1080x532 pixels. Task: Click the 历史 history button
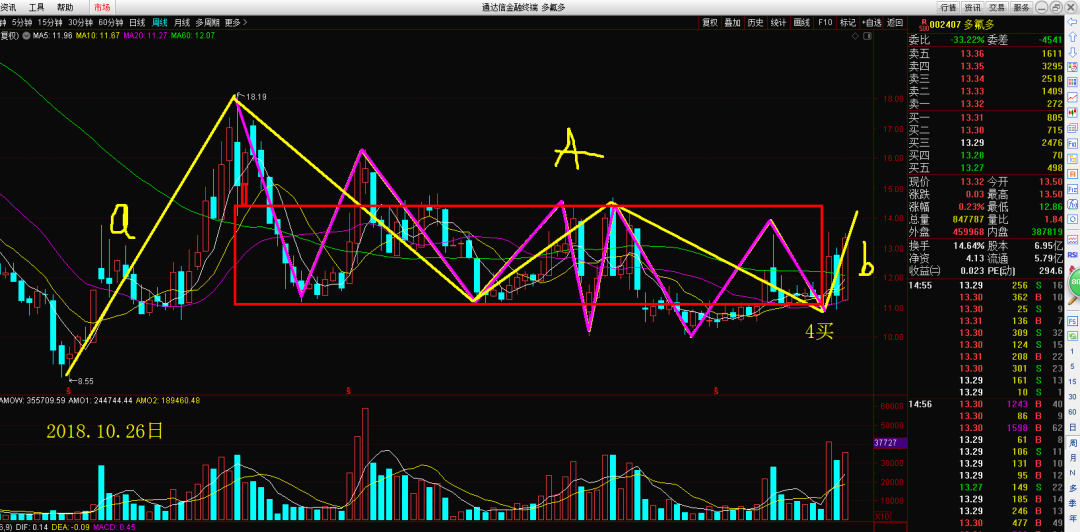pyautogui.click(x=756, y=22)
